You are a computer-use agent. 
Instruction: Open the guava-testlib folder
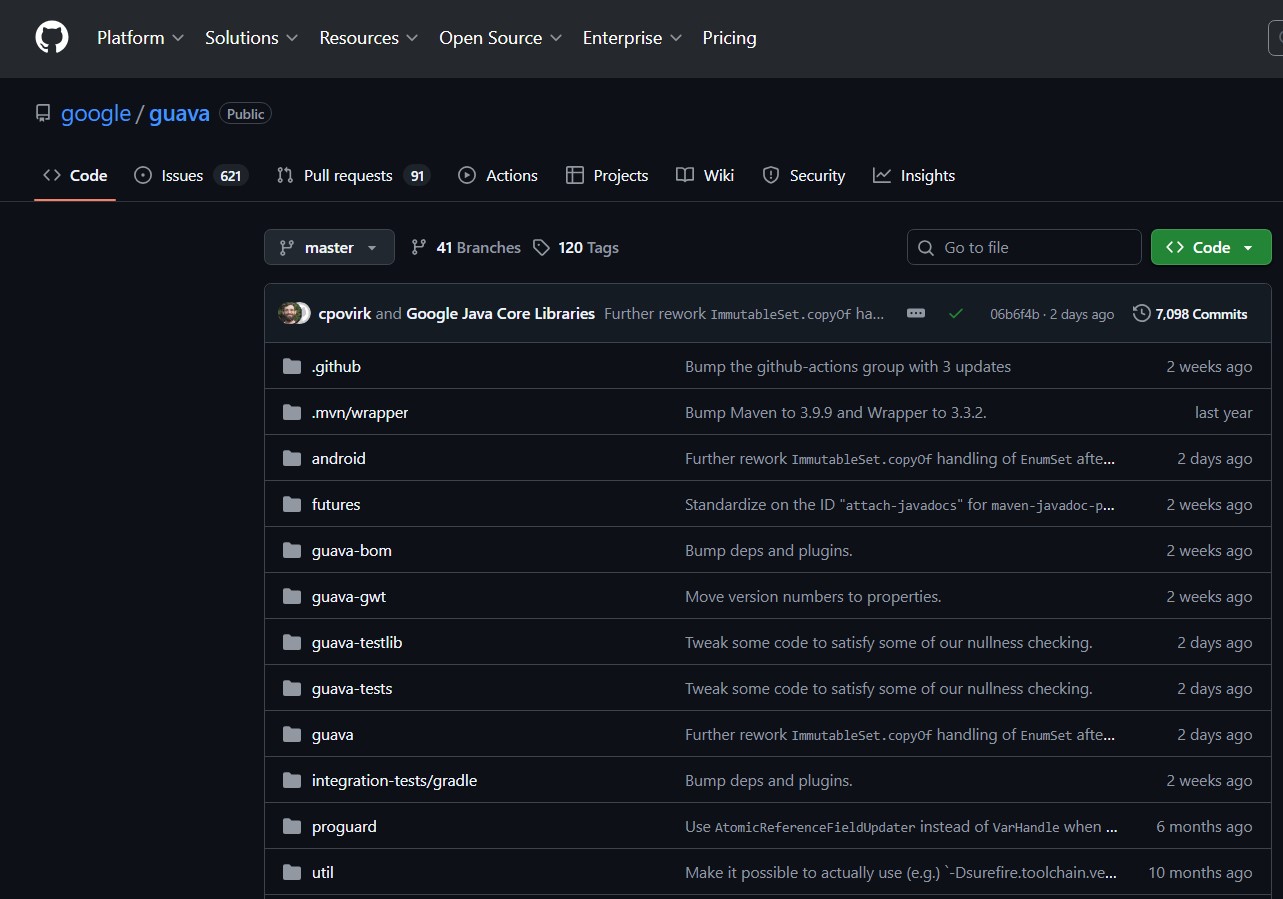tap(357, 643)
